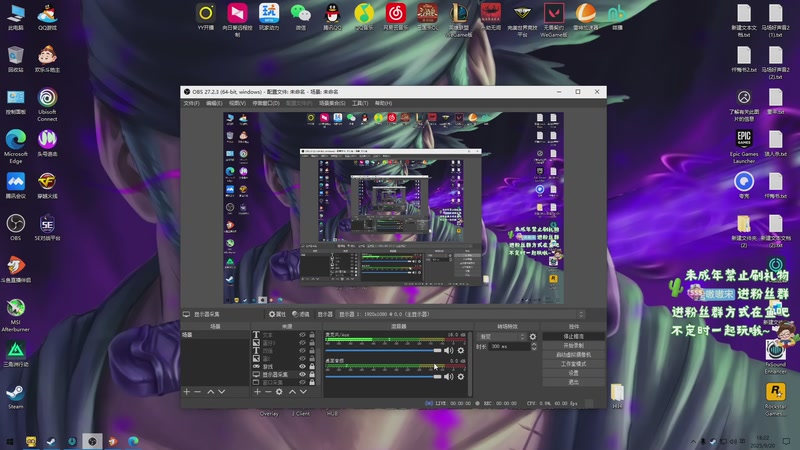Open the 视图(V) menu

click(237, 103)
